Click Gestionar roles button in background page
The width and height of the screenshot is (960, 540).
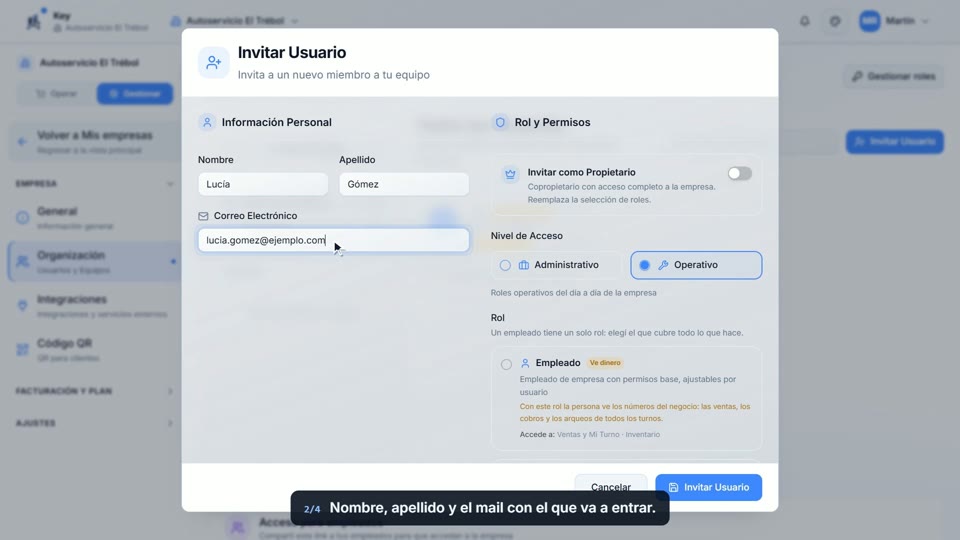tap(894, 77)
